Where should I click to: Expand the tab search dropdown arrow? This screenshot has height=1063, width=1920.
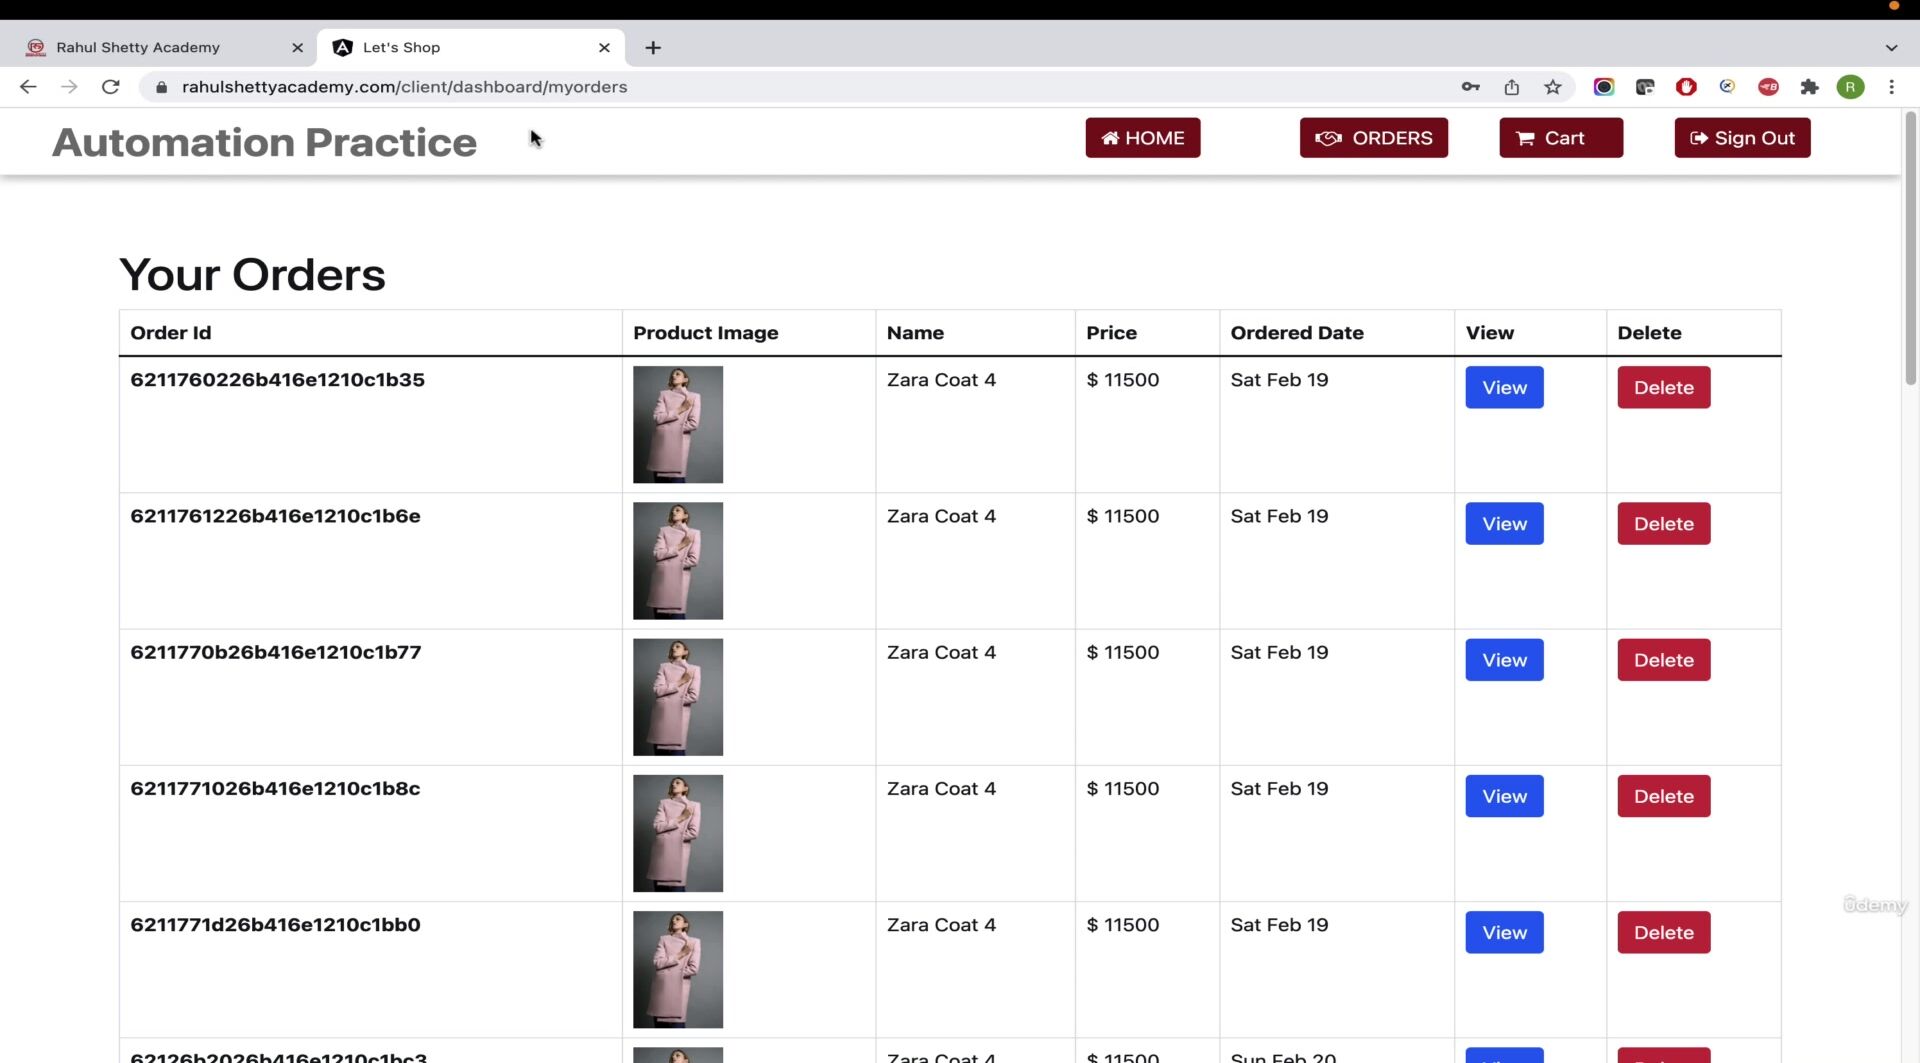1891,47
